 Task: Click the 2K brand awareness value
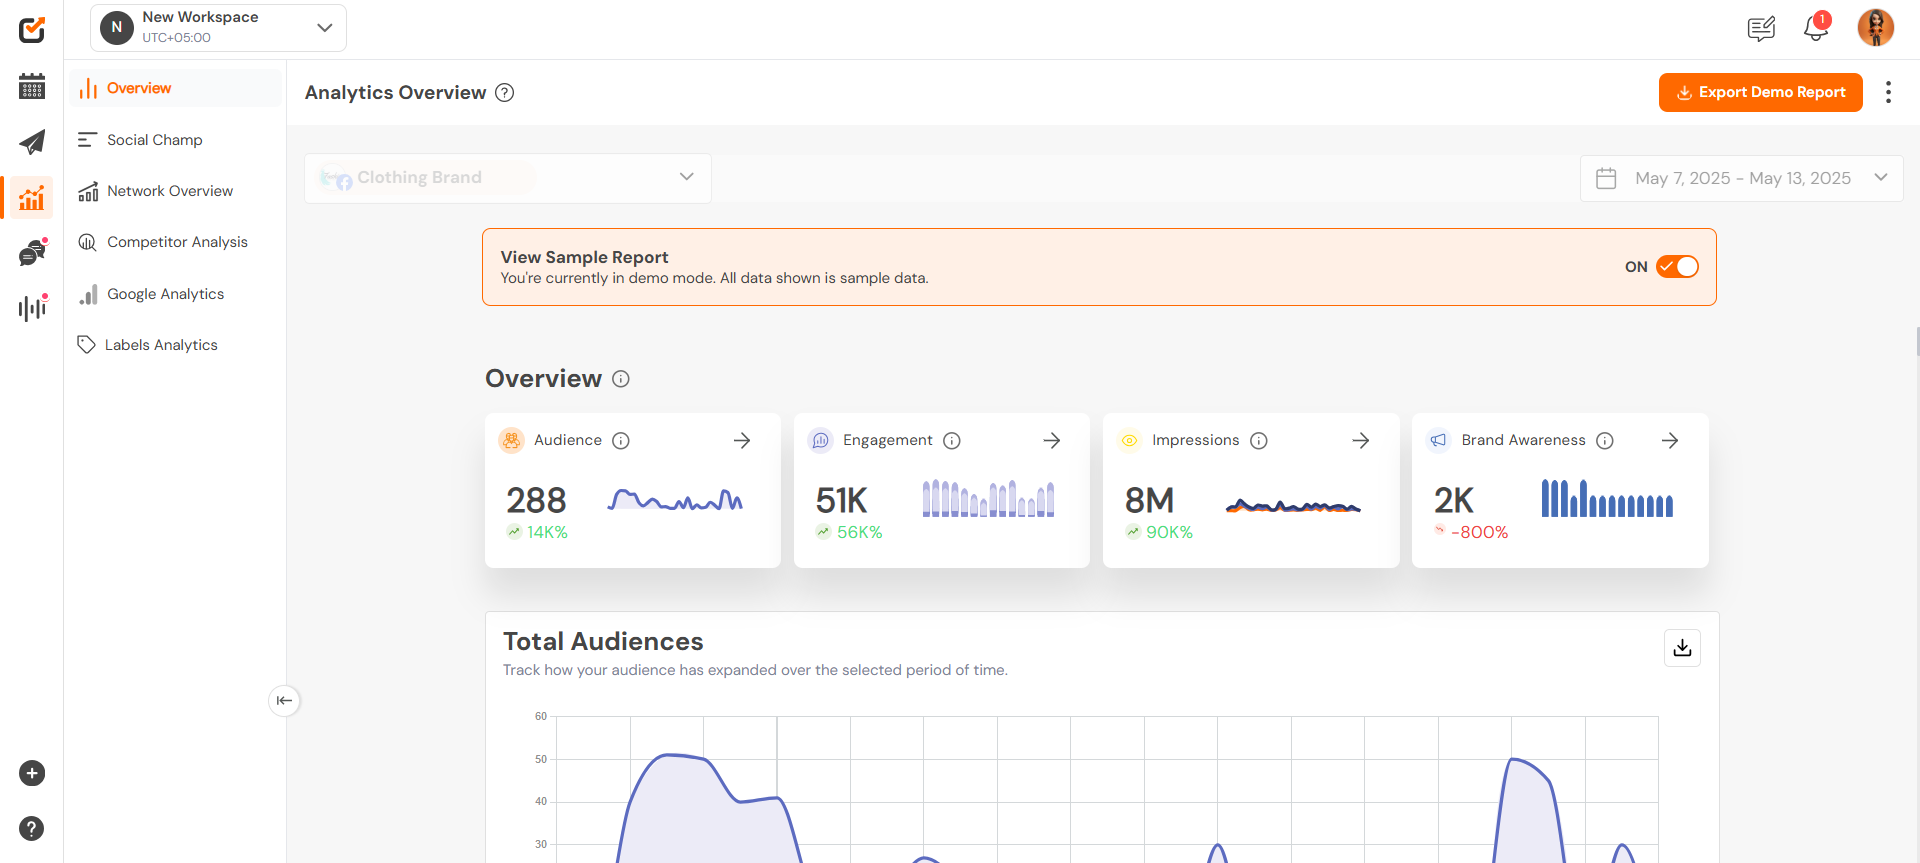(x=1454, y=500)
